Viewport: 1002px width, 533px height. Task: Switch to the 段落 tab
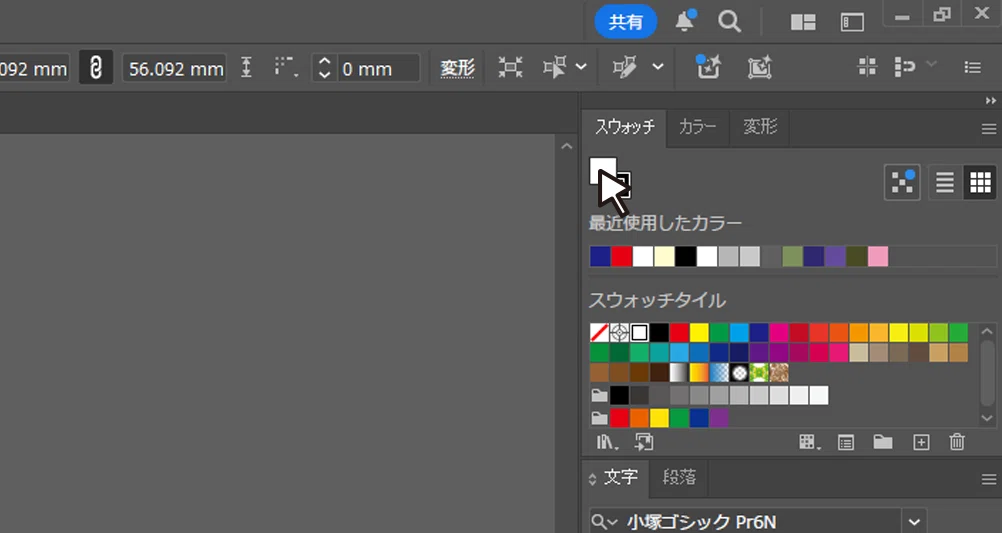point(679,477)
